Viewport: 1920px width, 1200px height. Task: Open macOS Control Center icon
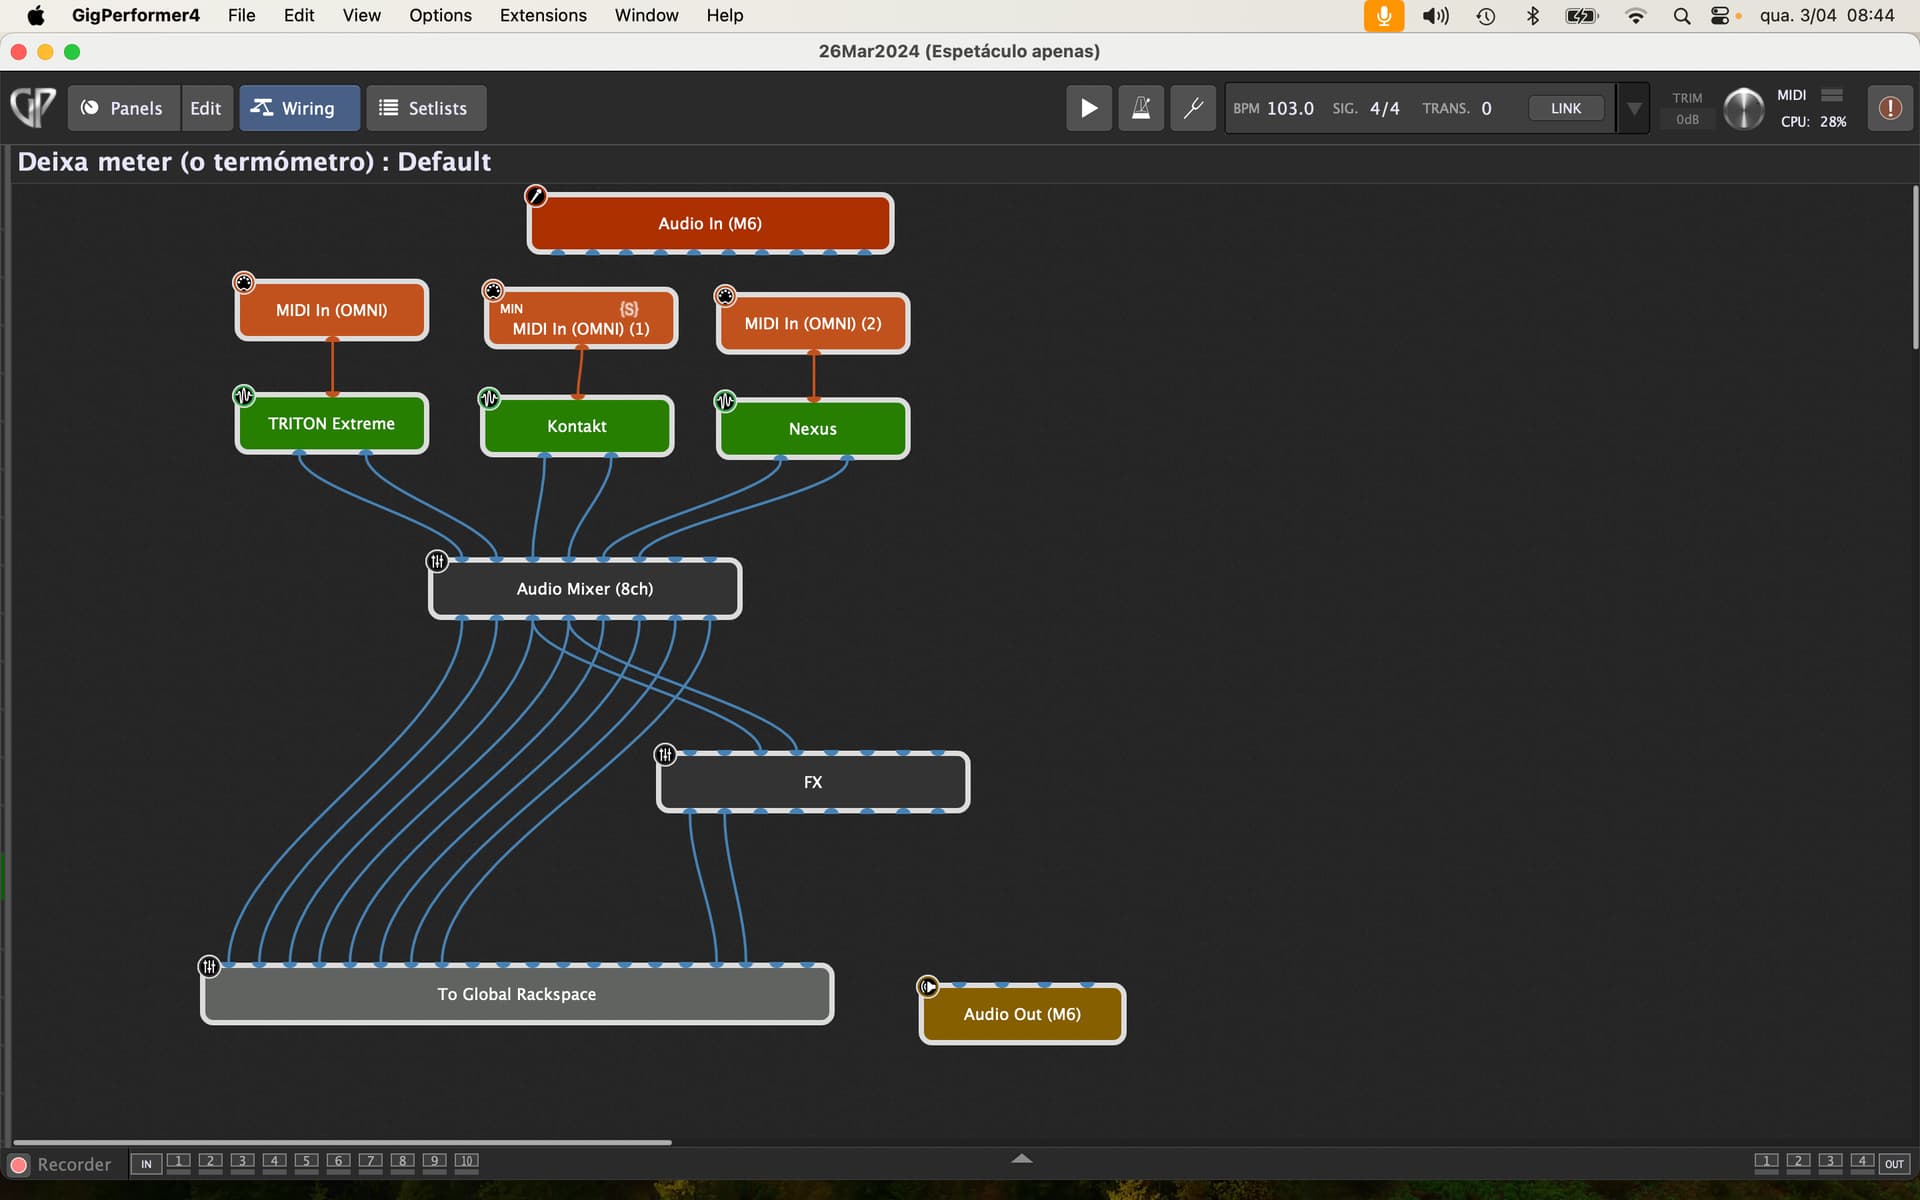tap(1720, 16)
